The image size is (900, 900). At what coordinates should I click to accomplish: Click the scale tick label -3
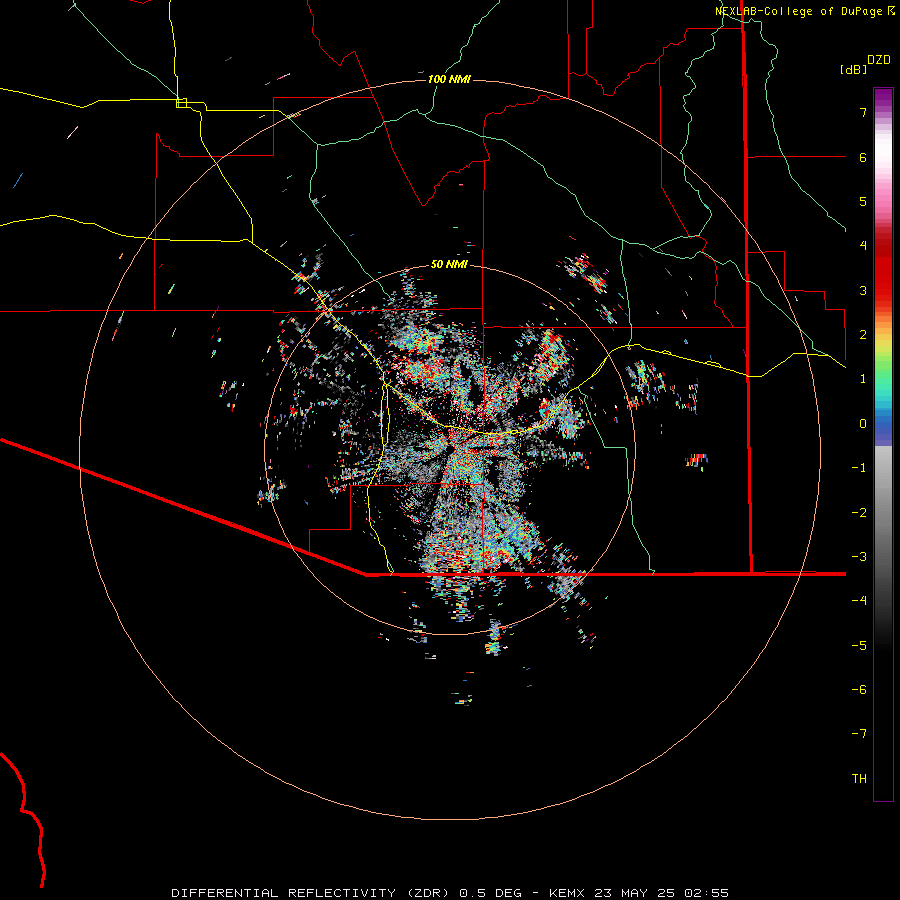[x=859, y=557]
